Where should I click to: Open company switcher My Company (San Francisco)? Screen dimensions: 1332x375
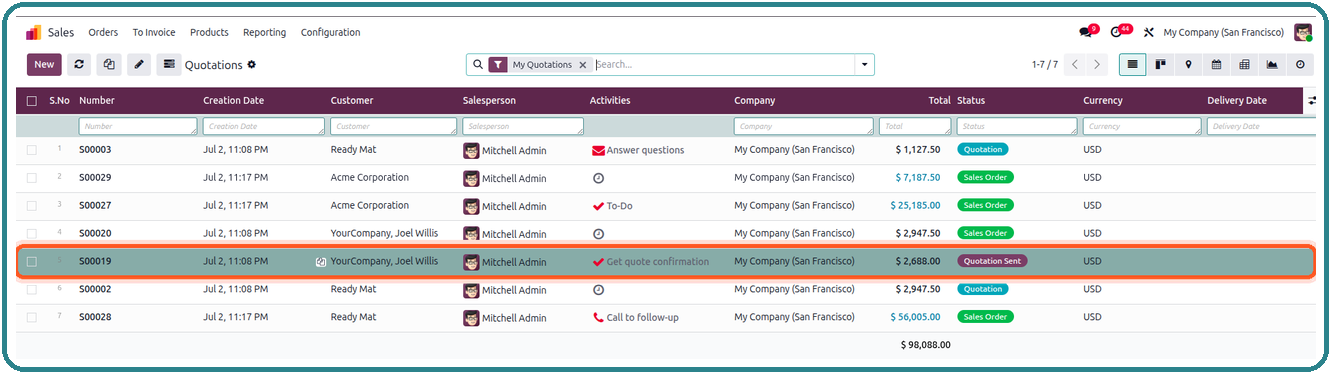click(1223, 32)
